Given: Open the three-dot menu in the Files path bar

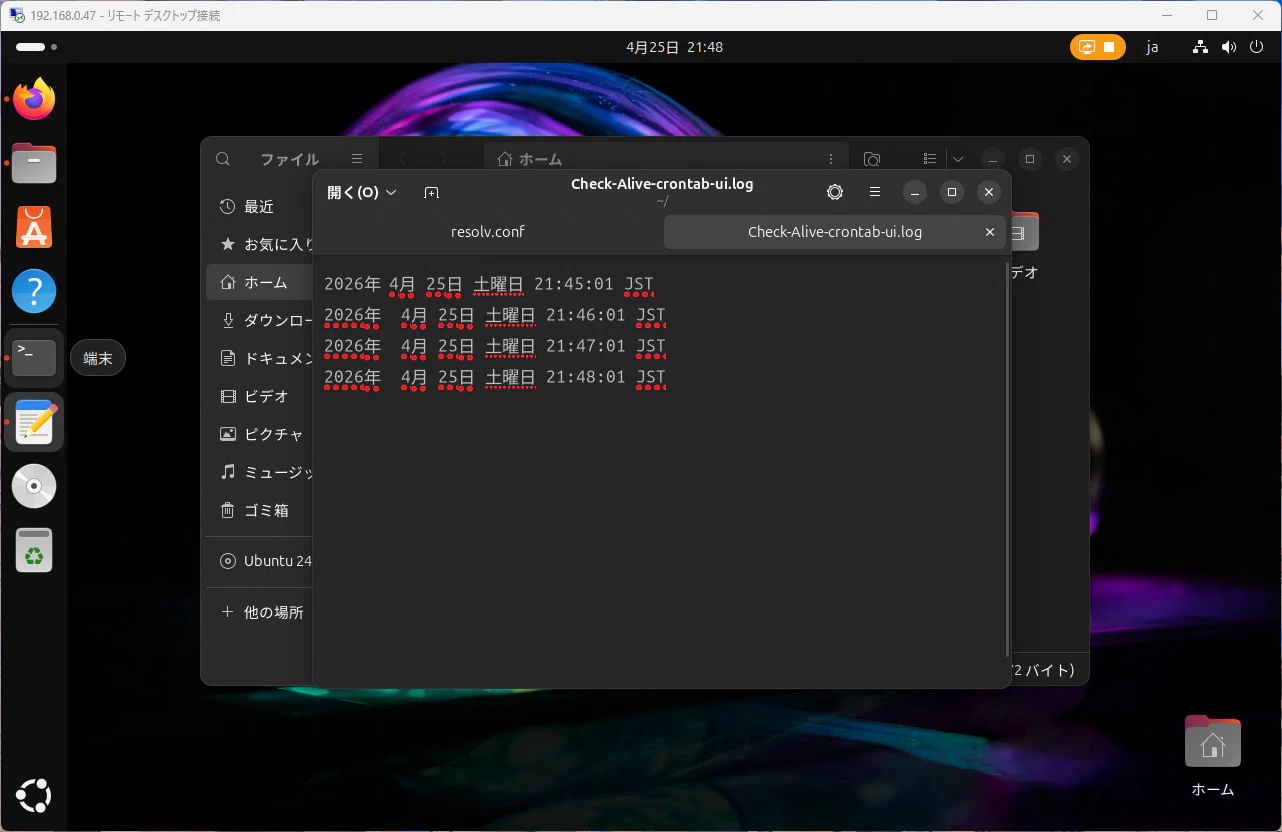Looking at the screenshot, I should pos(831,159).
